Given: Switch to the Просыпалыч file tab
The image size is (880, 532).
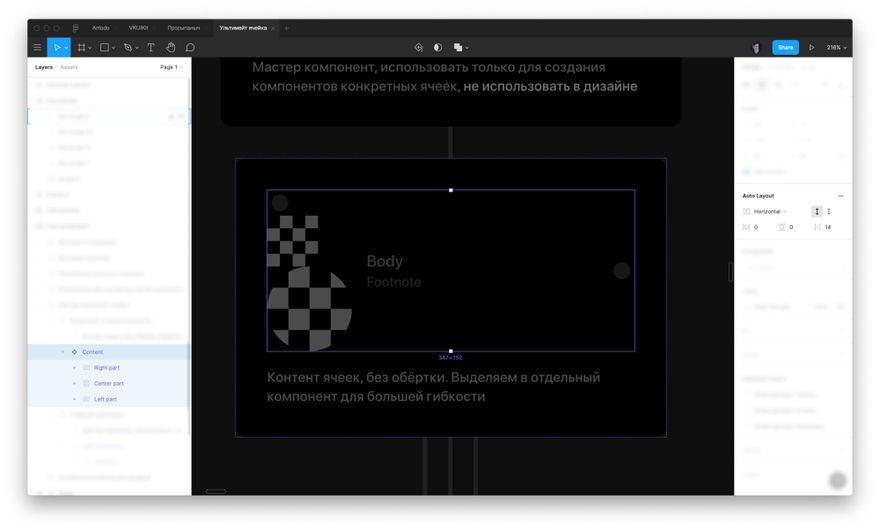Looking at the screenshot, I should click(184, 28).
